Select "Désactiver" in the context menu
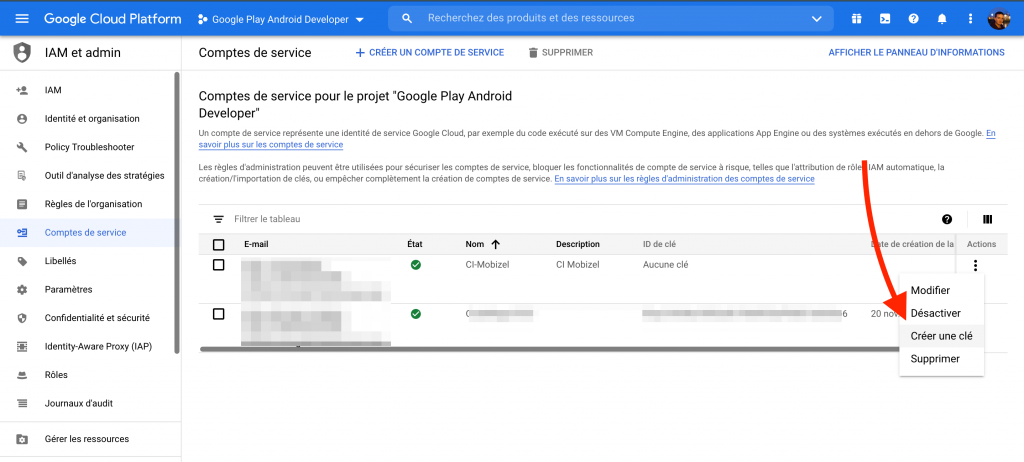1024x462 pixels. pyautogui.click(x=935, y=313)
